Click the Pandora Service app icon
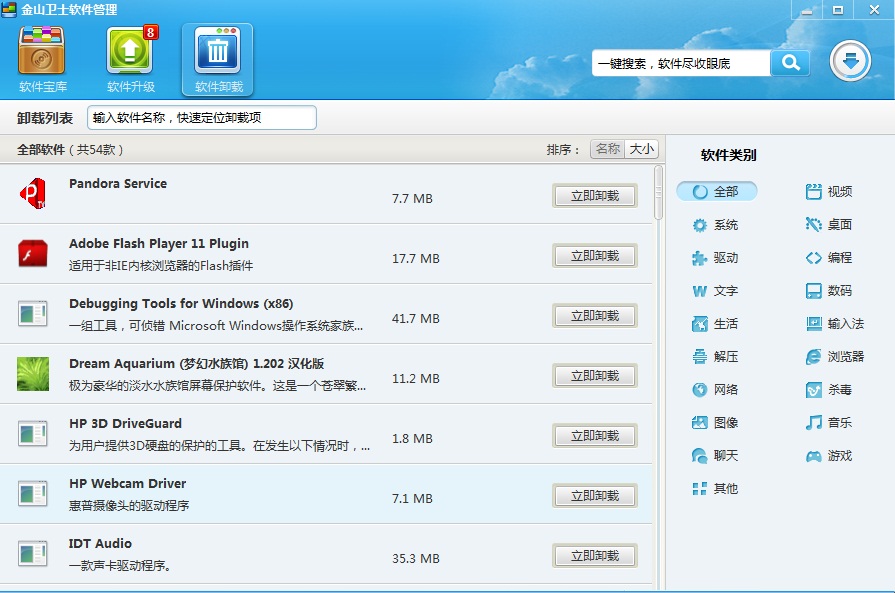 (33, 193)
